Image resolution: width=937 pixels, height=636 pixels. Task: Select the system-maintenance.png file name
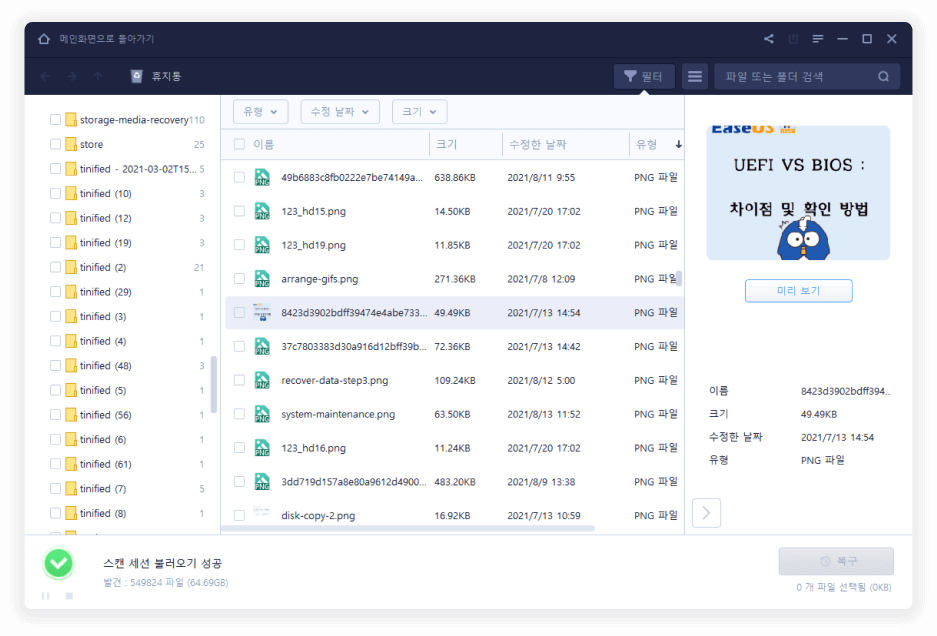338,414
